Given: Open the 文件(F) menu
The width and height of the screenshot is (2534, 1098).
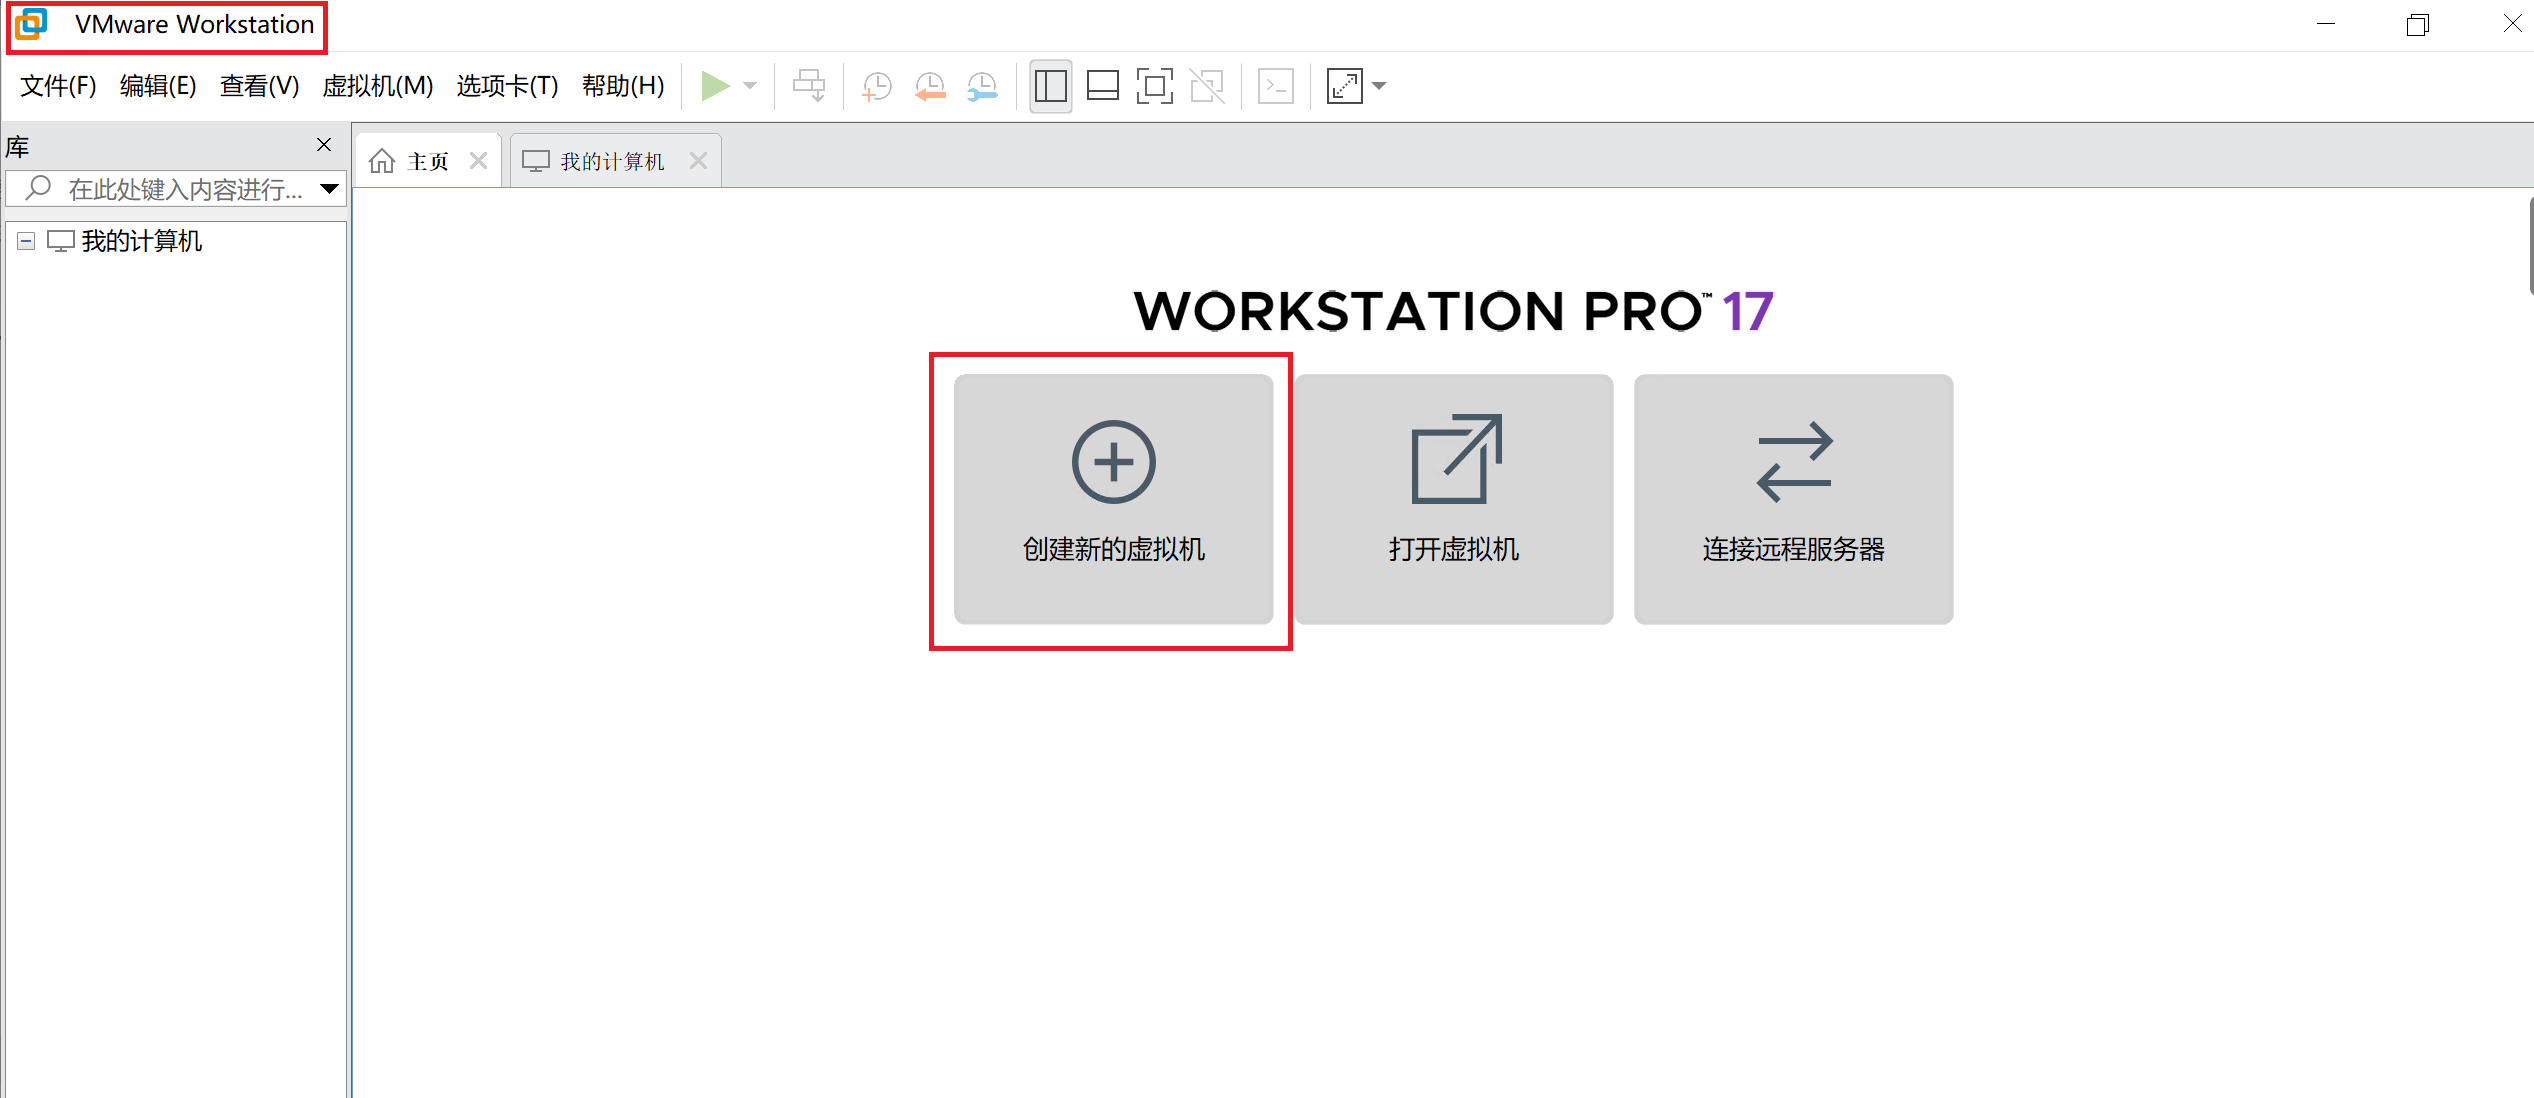Looking at the screenshot, I should (x=58, y=86).
